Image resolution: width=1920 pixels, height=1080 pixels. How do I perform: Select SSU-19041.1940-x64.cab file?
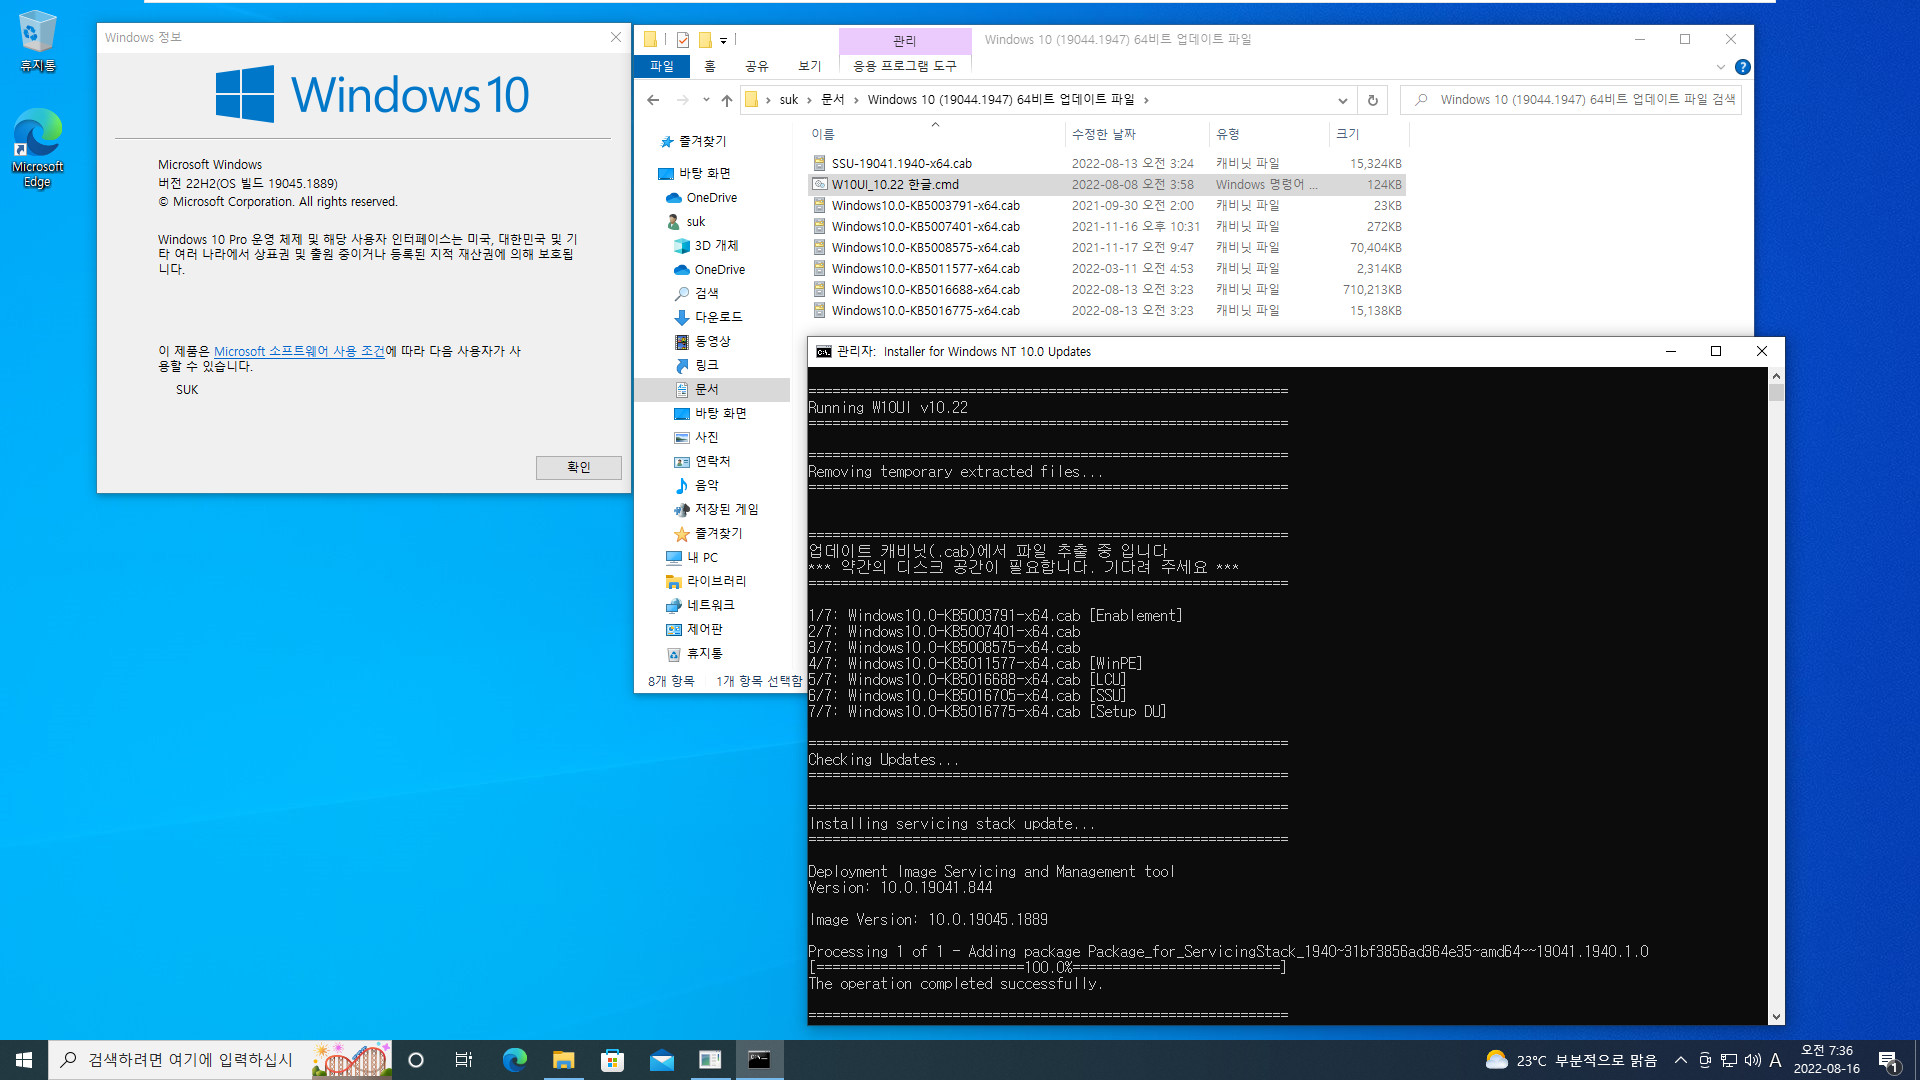point(1106,164)
